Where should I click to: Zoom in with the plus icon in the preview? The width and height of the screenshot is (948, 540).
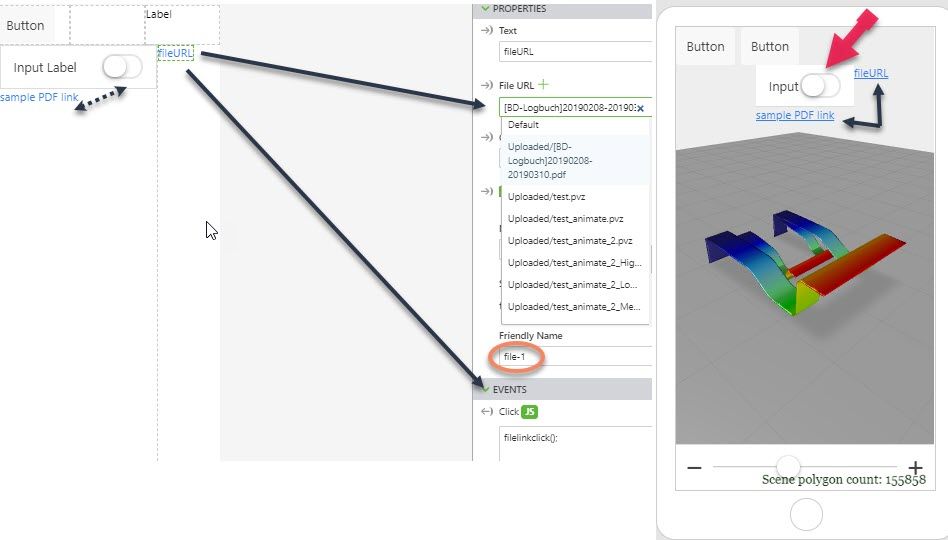tap(915, 467)
